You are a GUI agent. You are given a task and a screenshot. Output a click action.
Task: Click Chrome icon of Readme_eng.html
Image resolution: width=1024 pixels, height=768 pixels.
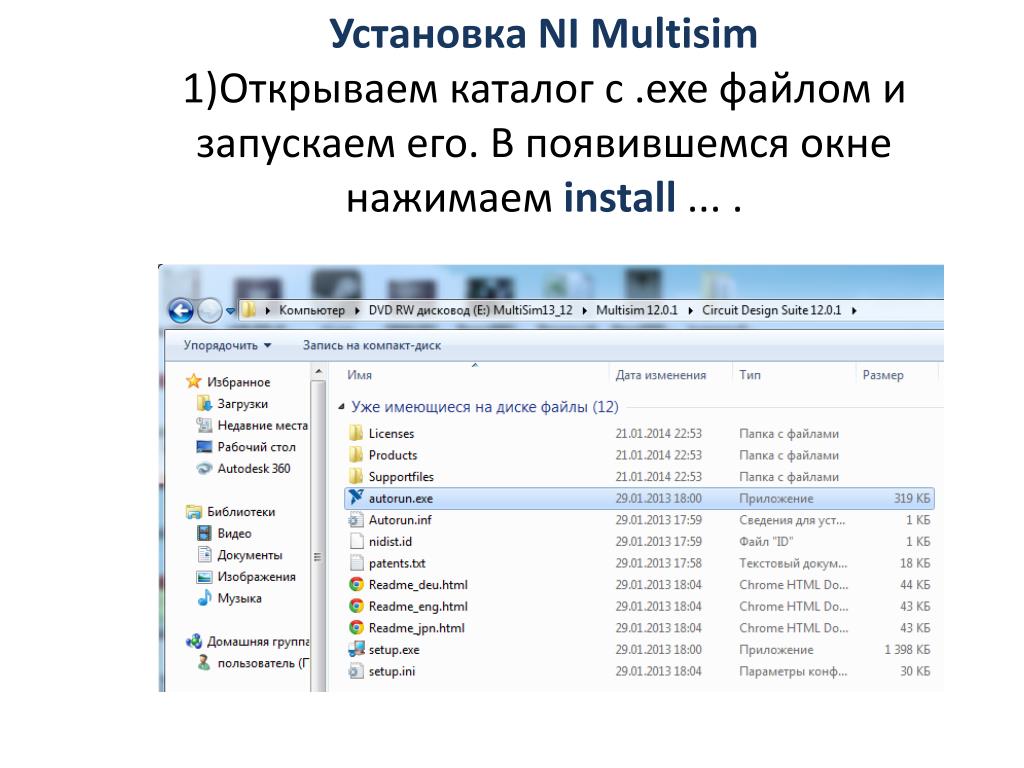356,606
